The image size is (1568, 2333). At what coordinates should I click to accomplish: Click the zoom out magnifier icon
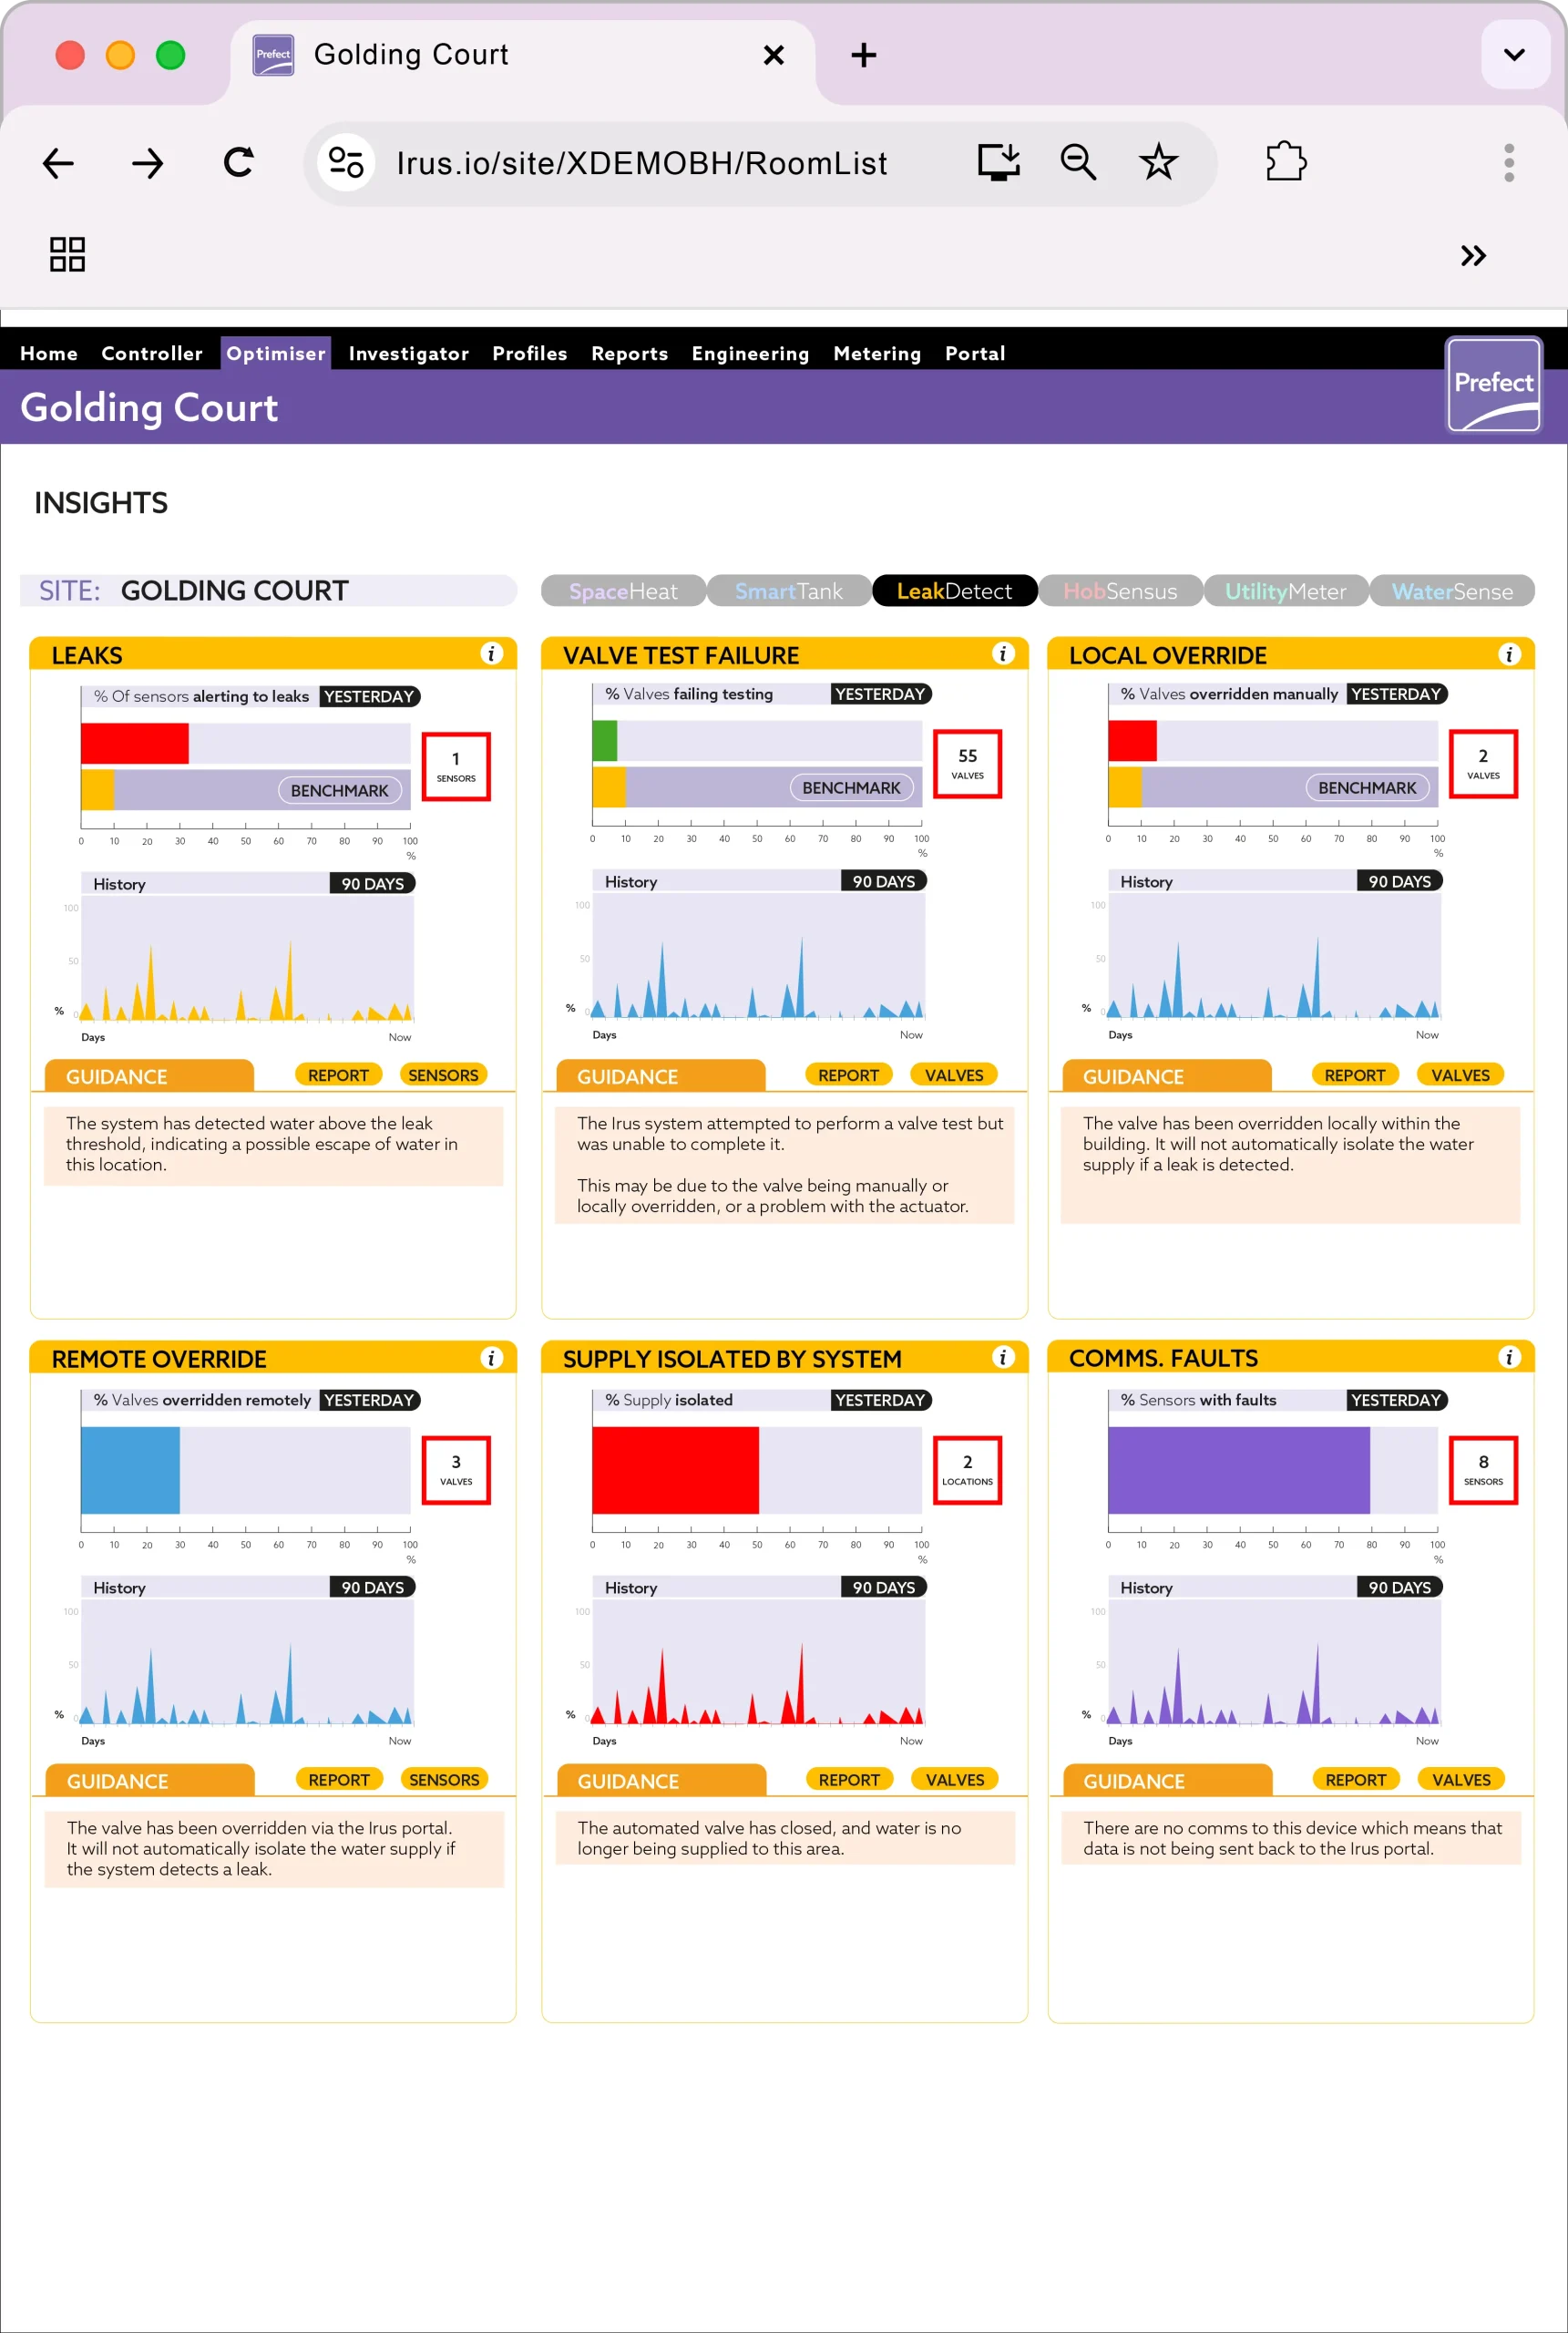coord(1078,163)
